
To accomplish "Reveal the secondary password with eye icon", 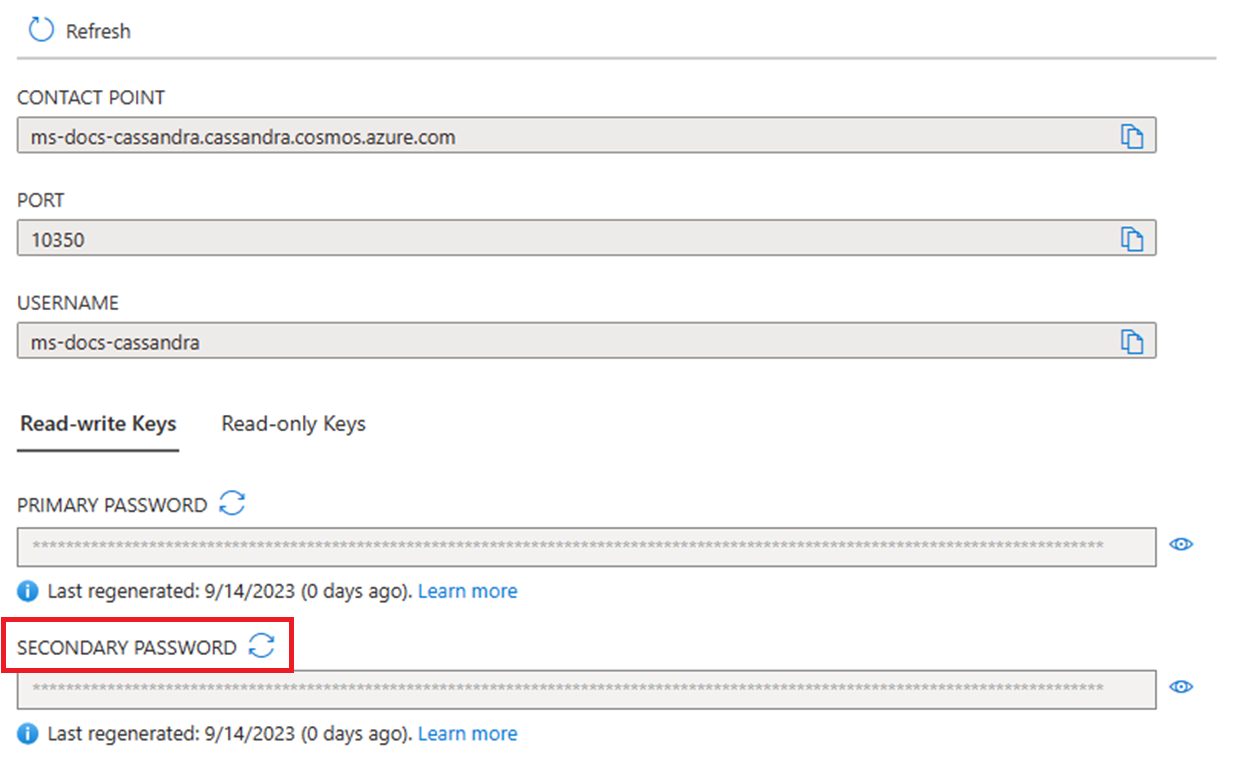I will tap(1182, 687).
